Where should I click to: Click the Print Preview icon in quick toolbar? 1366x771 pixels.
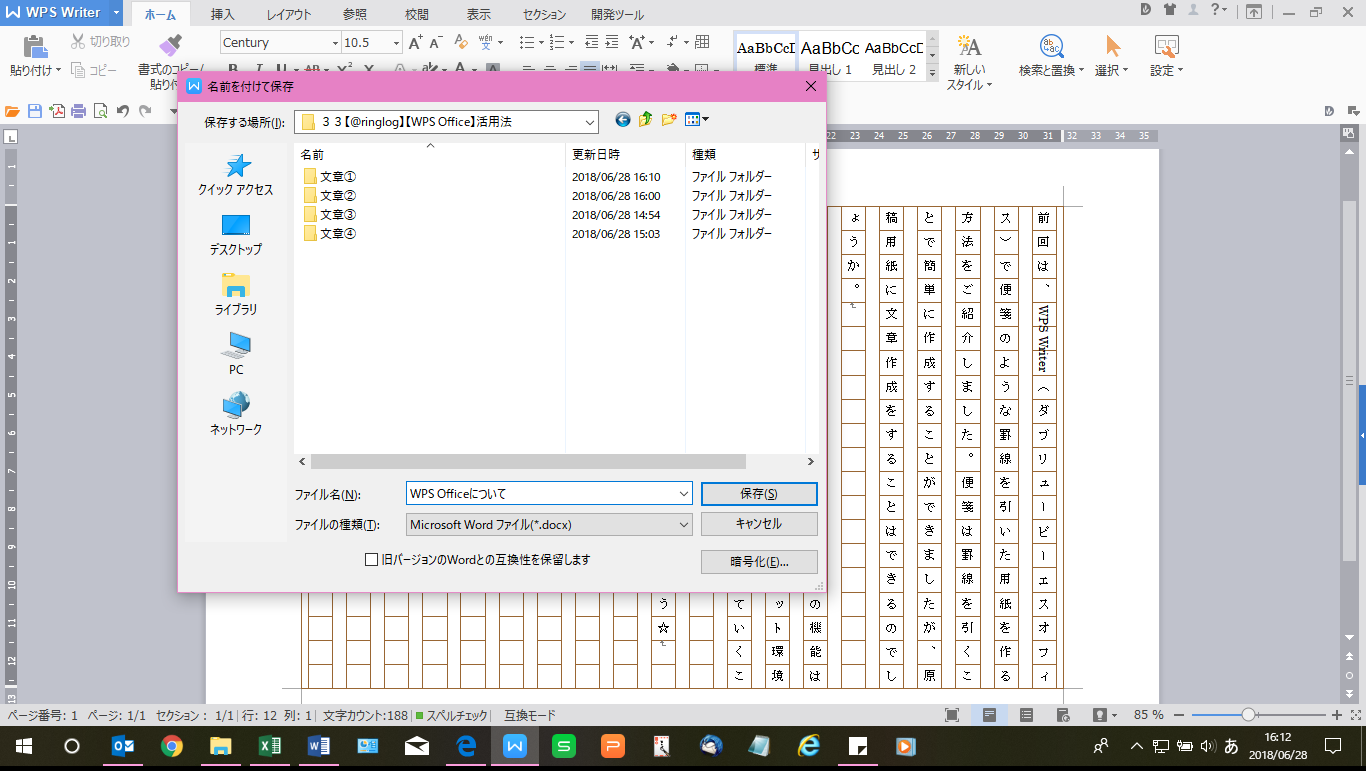[101, 111]
